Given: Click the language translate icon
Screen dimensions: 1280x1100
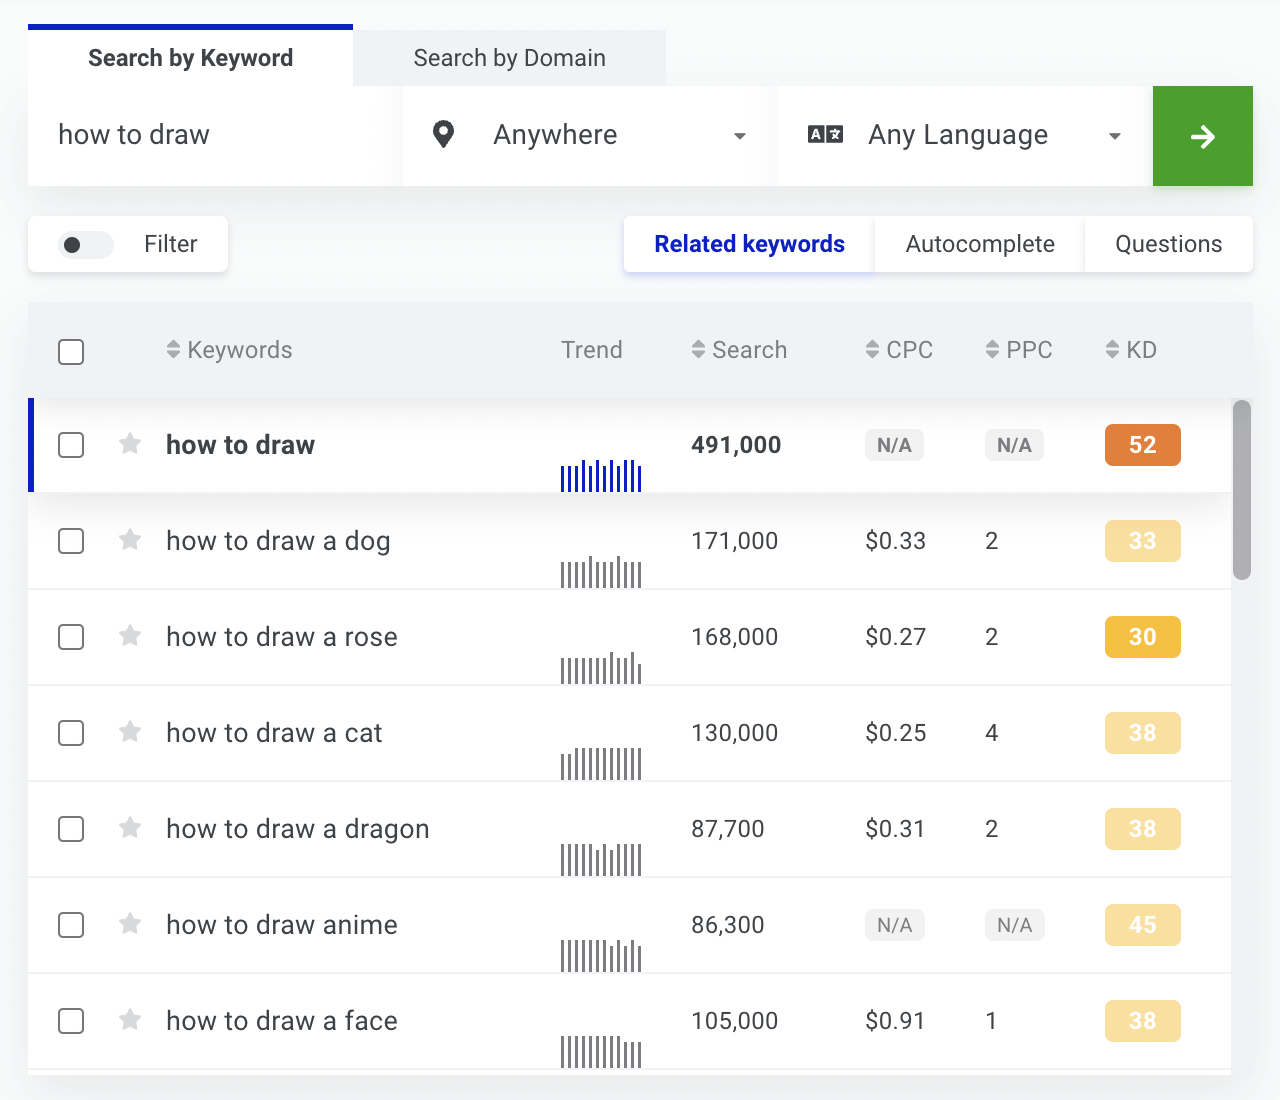Looking at the screenshot, I should 825,134.
